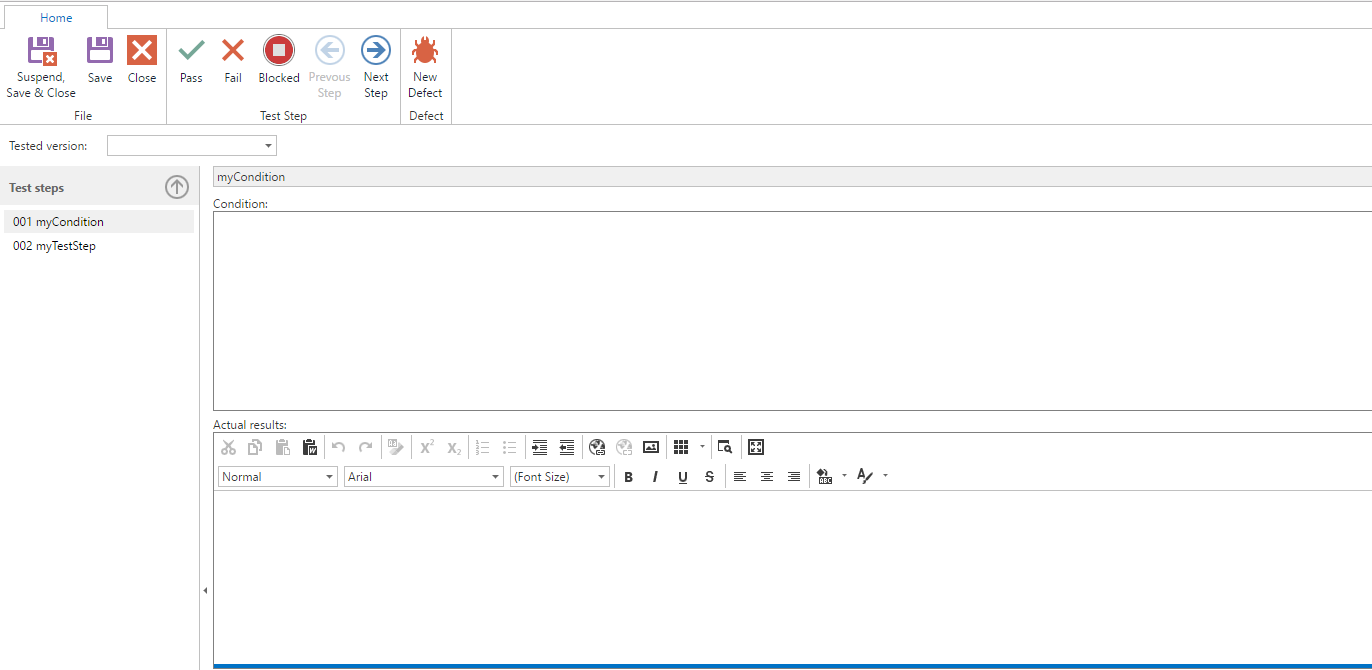
Task: Toggle underline formatting
Action: click(x=682, y=477)
